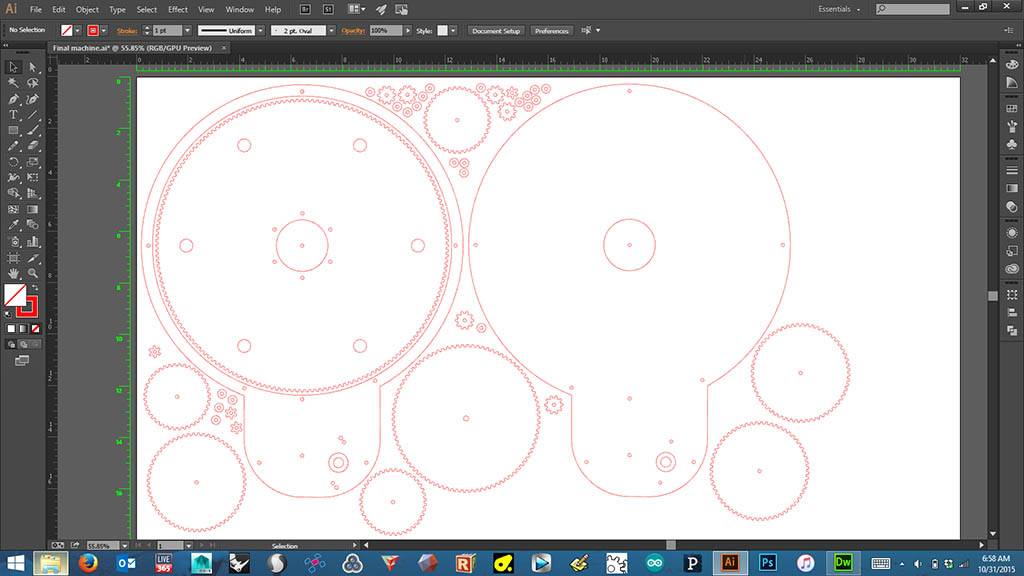Swap fill and stroke colors
Screen dimensions: 1024x576
click(35, 288)
